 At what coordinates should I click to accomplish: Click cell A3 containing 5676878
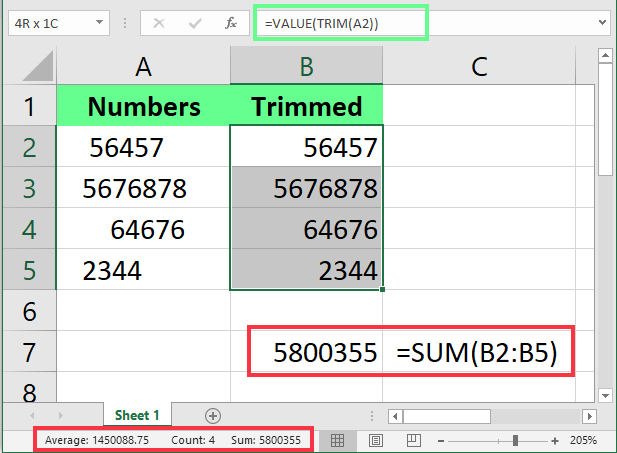coord(143,188)
